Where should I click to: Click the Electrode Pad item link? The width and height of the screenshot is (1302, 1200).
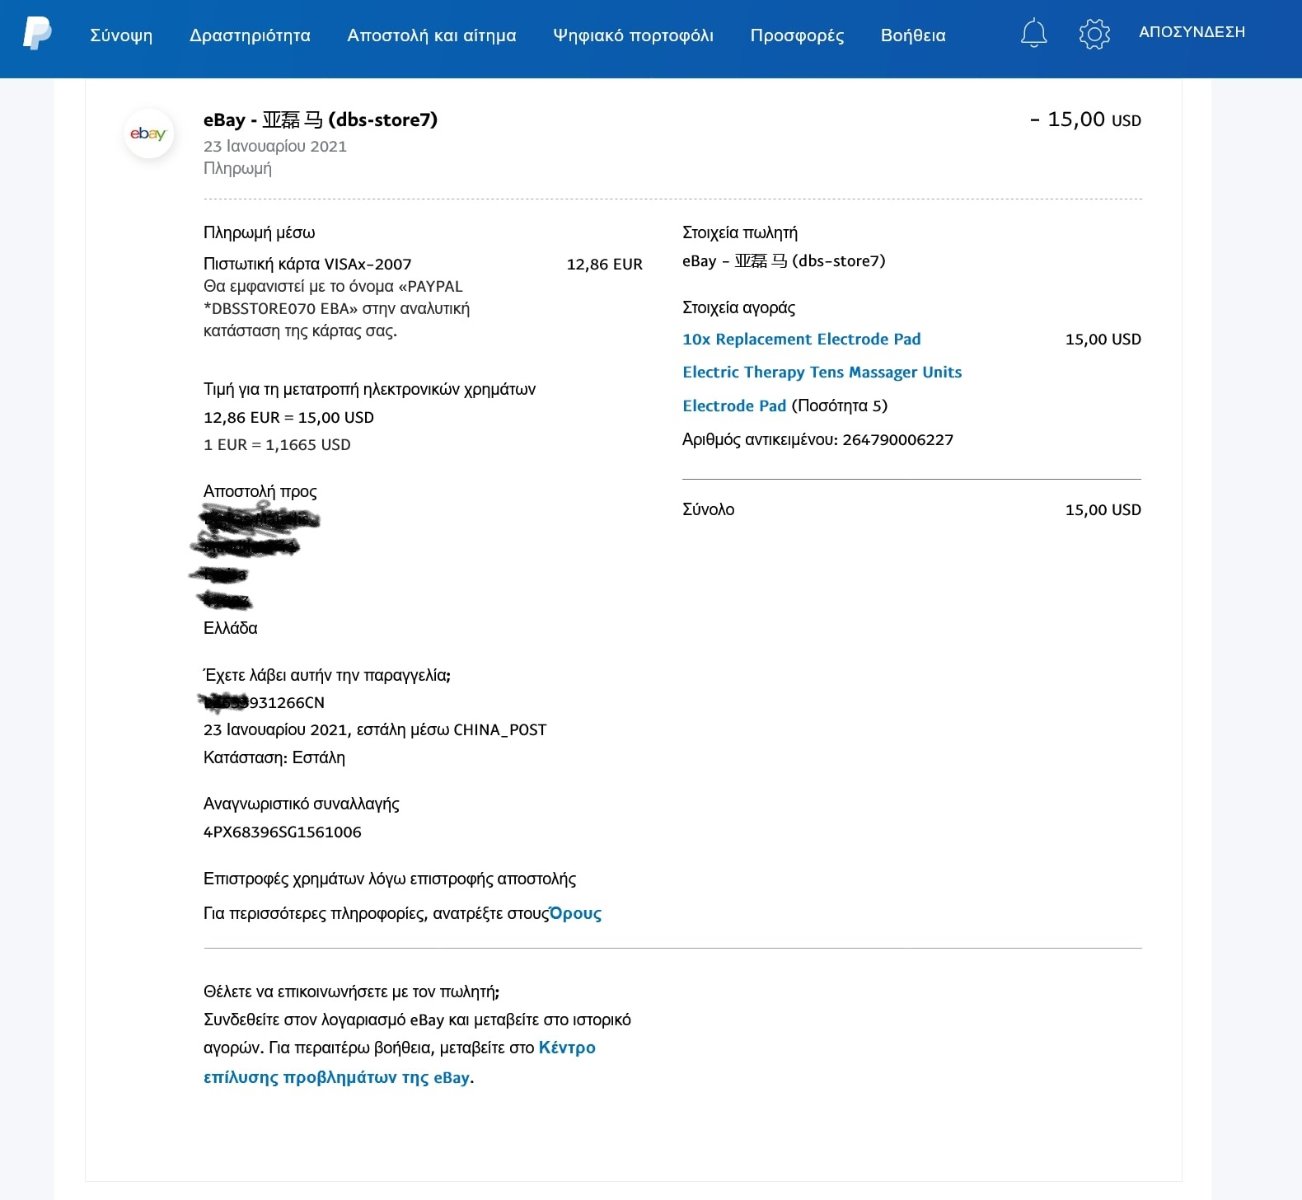tap(734, 405)
